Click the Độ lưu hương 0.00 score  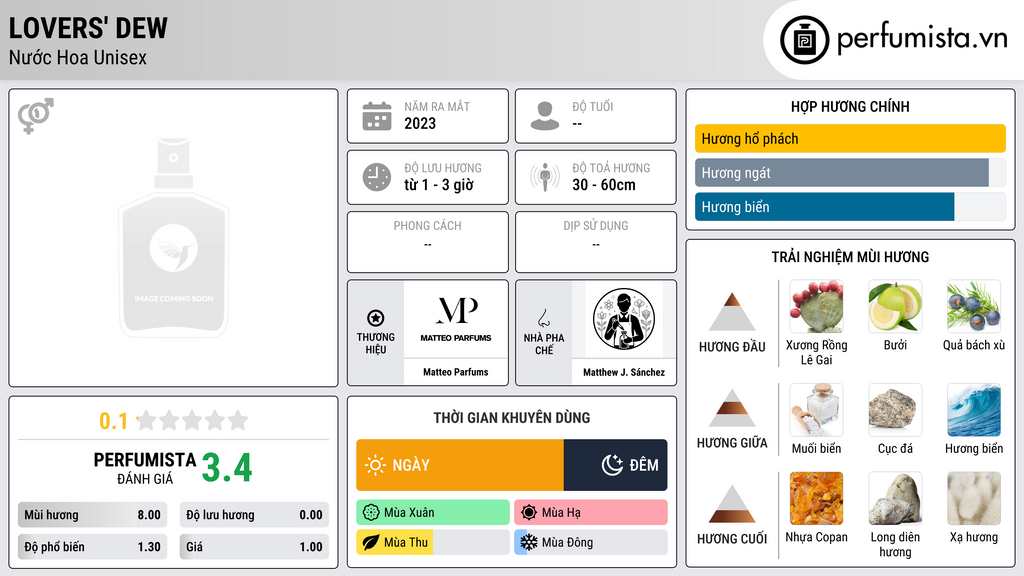tap(254, 515)
